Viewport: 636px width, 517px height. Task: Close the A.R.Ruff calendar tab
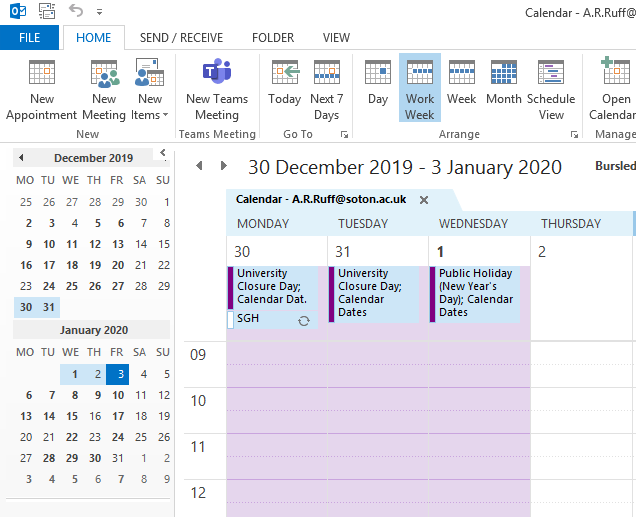tap(424, 200)
